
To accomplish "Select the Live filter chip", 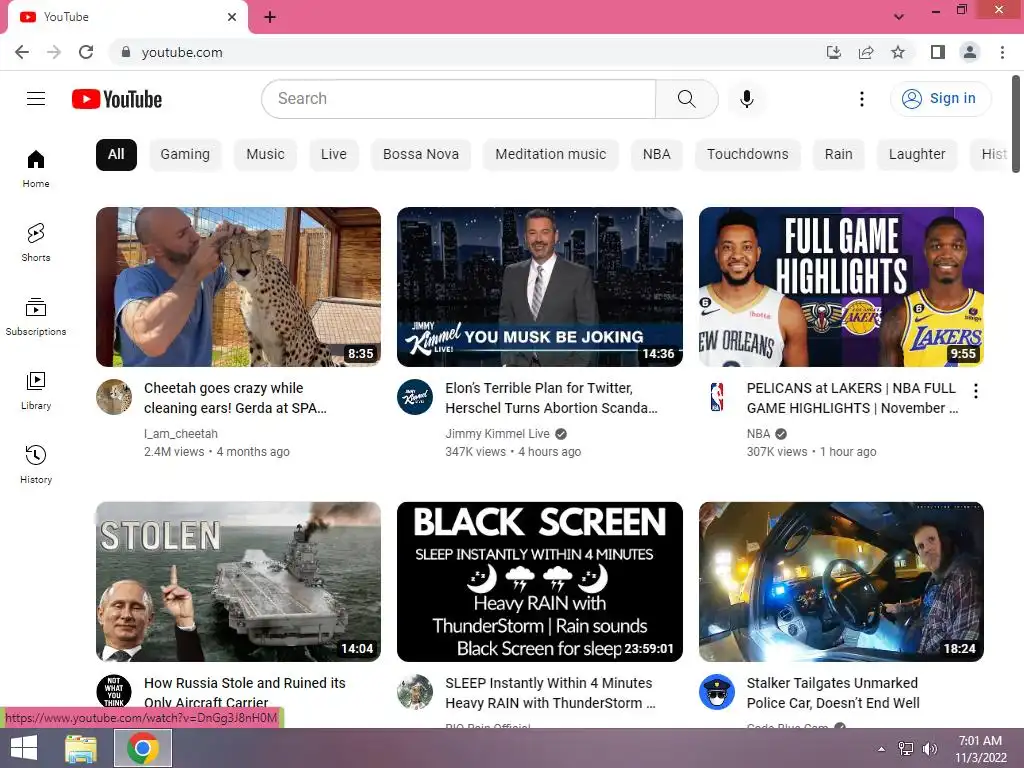I will click(x=334, y=155).
